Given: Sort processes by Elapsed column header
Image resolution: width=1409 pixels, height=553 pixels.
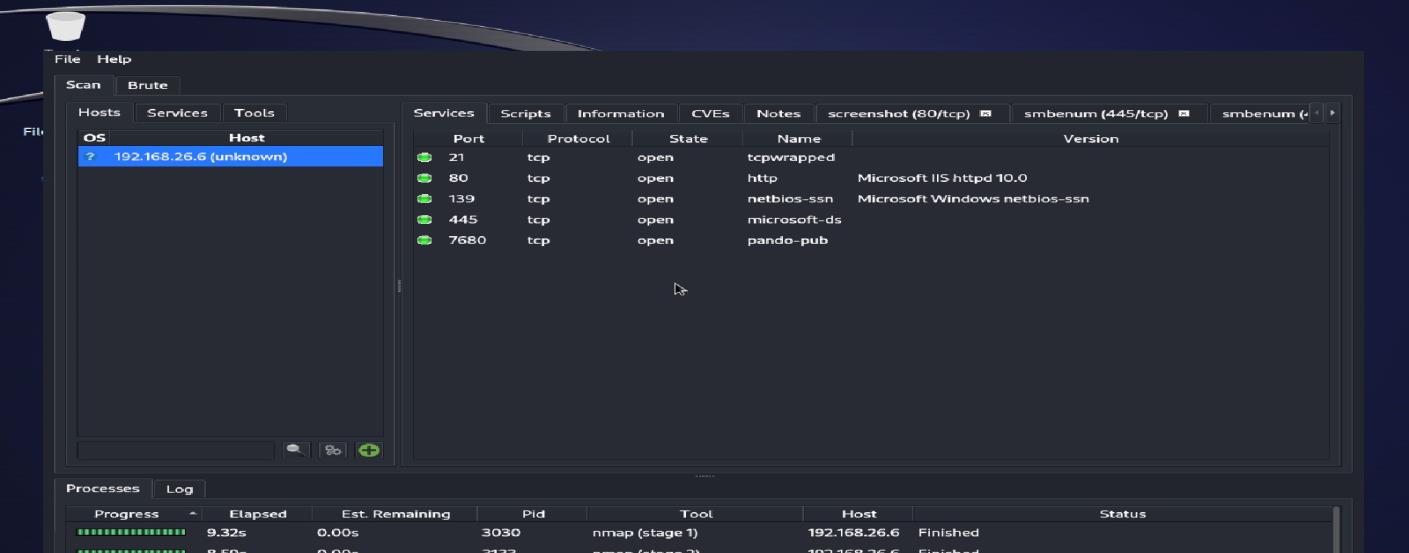Looking at the screenshot, I should (x=257, y=514).
